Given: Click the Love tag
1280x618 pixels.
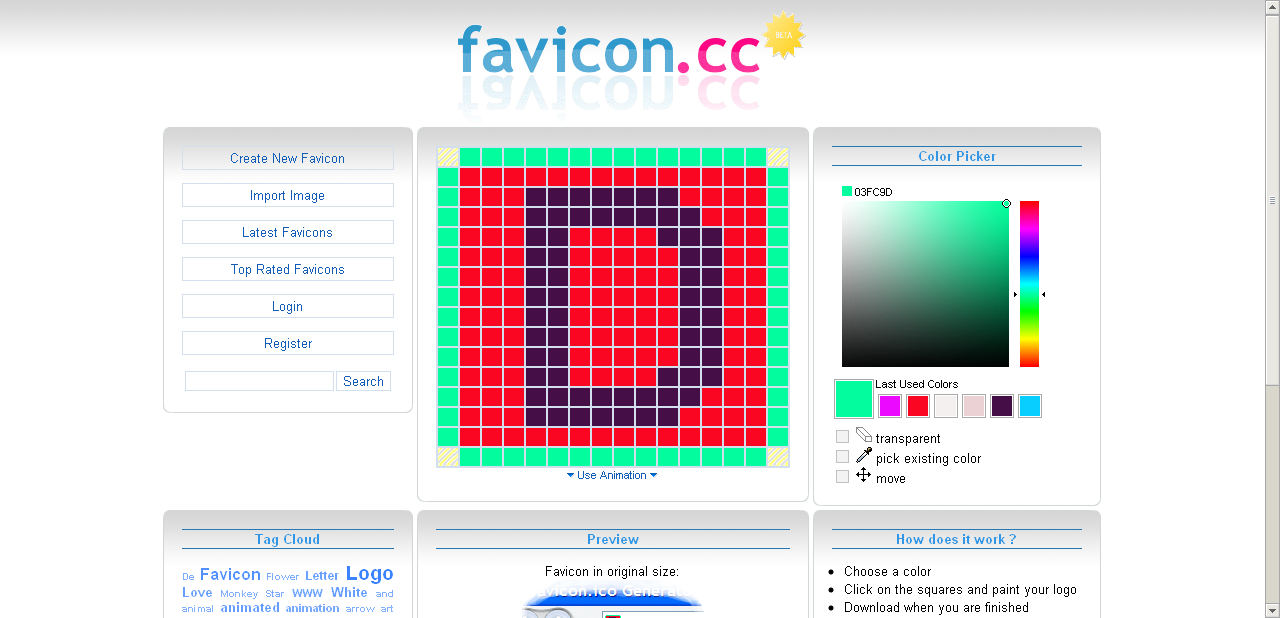Looking at the screenshot, I should 197,592.
